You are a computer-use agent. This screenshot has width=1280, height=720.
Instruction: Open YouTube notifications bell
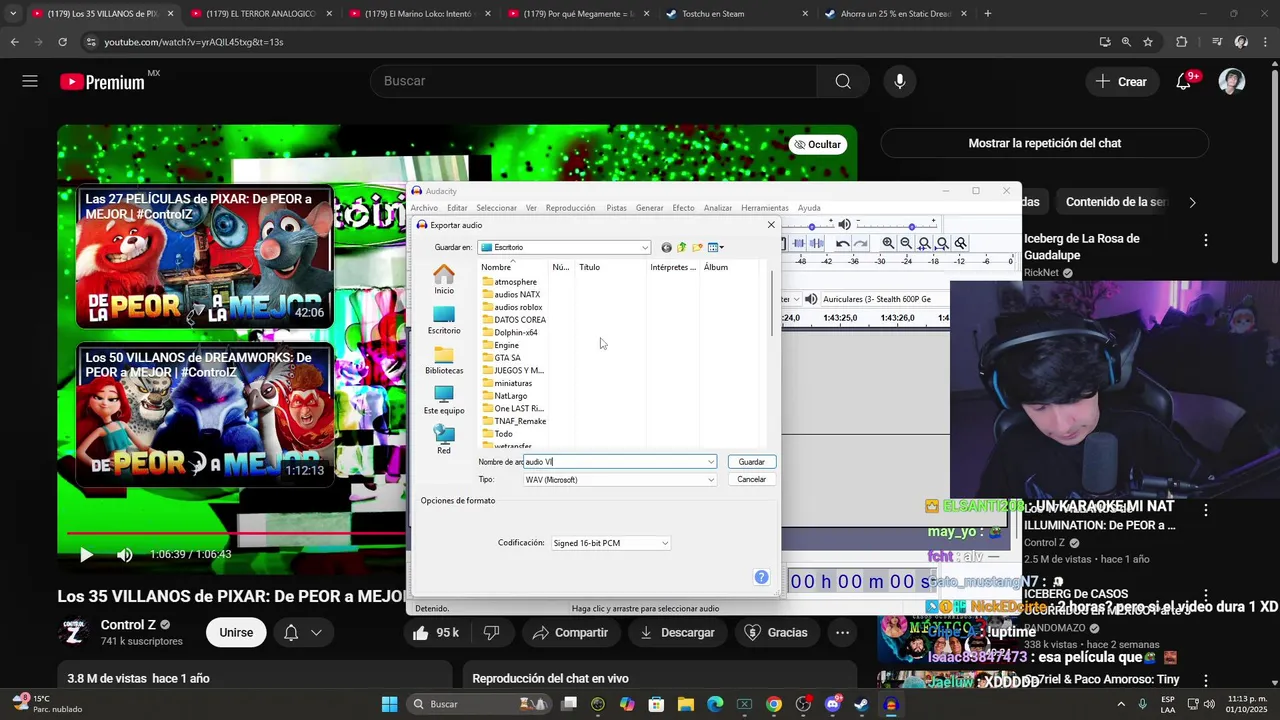tap(1183, 82)
